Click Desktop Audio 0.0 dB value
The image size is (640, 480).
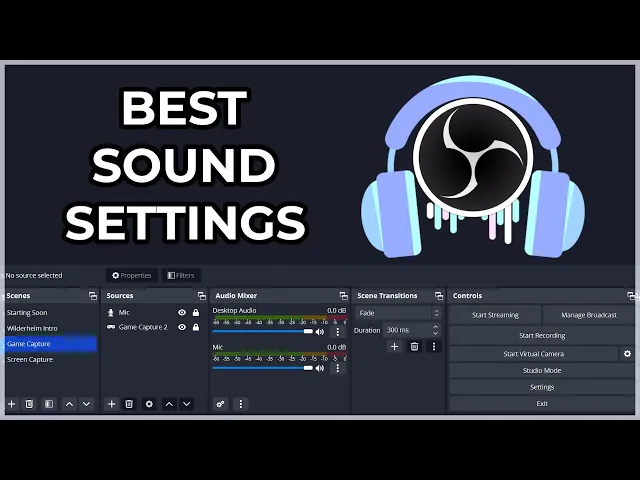pyautogui.click(x=336, y=311)
